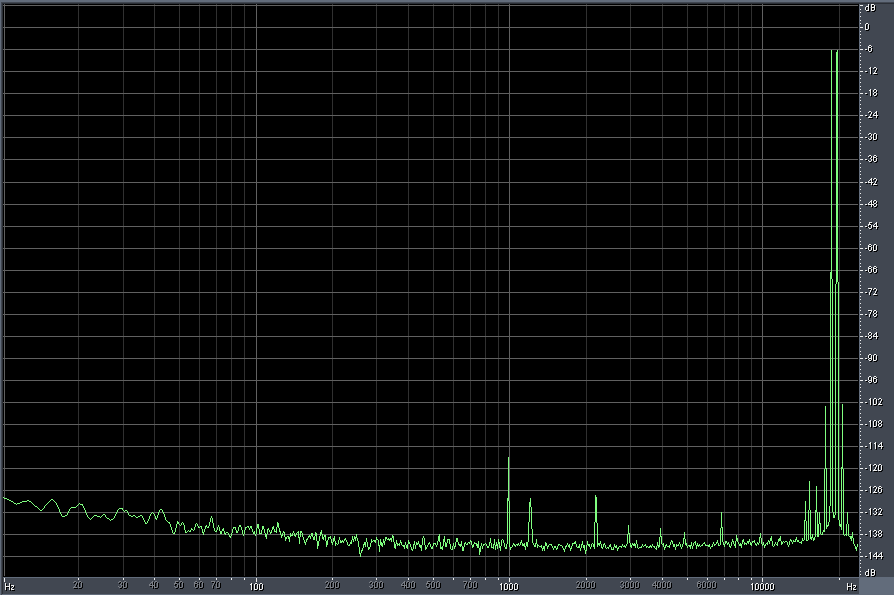Click the 100 Hz frequency axis label

click(x=256, y=586)
